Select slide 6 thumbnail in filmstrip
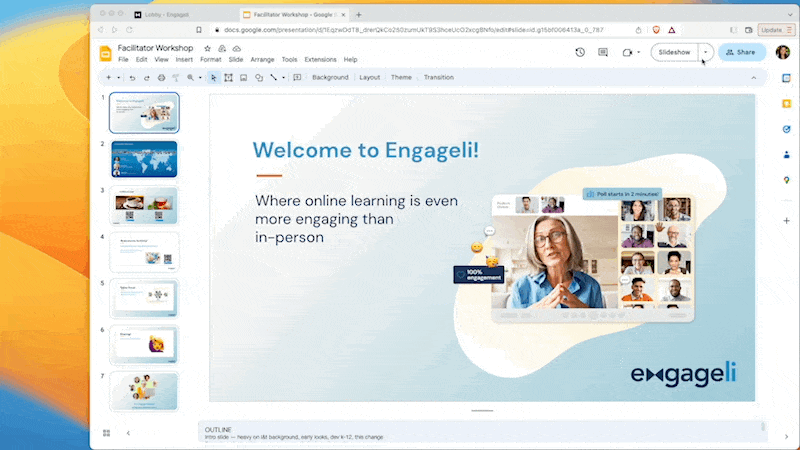The width and height of the screenshot is (800, 450). click(x=144, y=345)
